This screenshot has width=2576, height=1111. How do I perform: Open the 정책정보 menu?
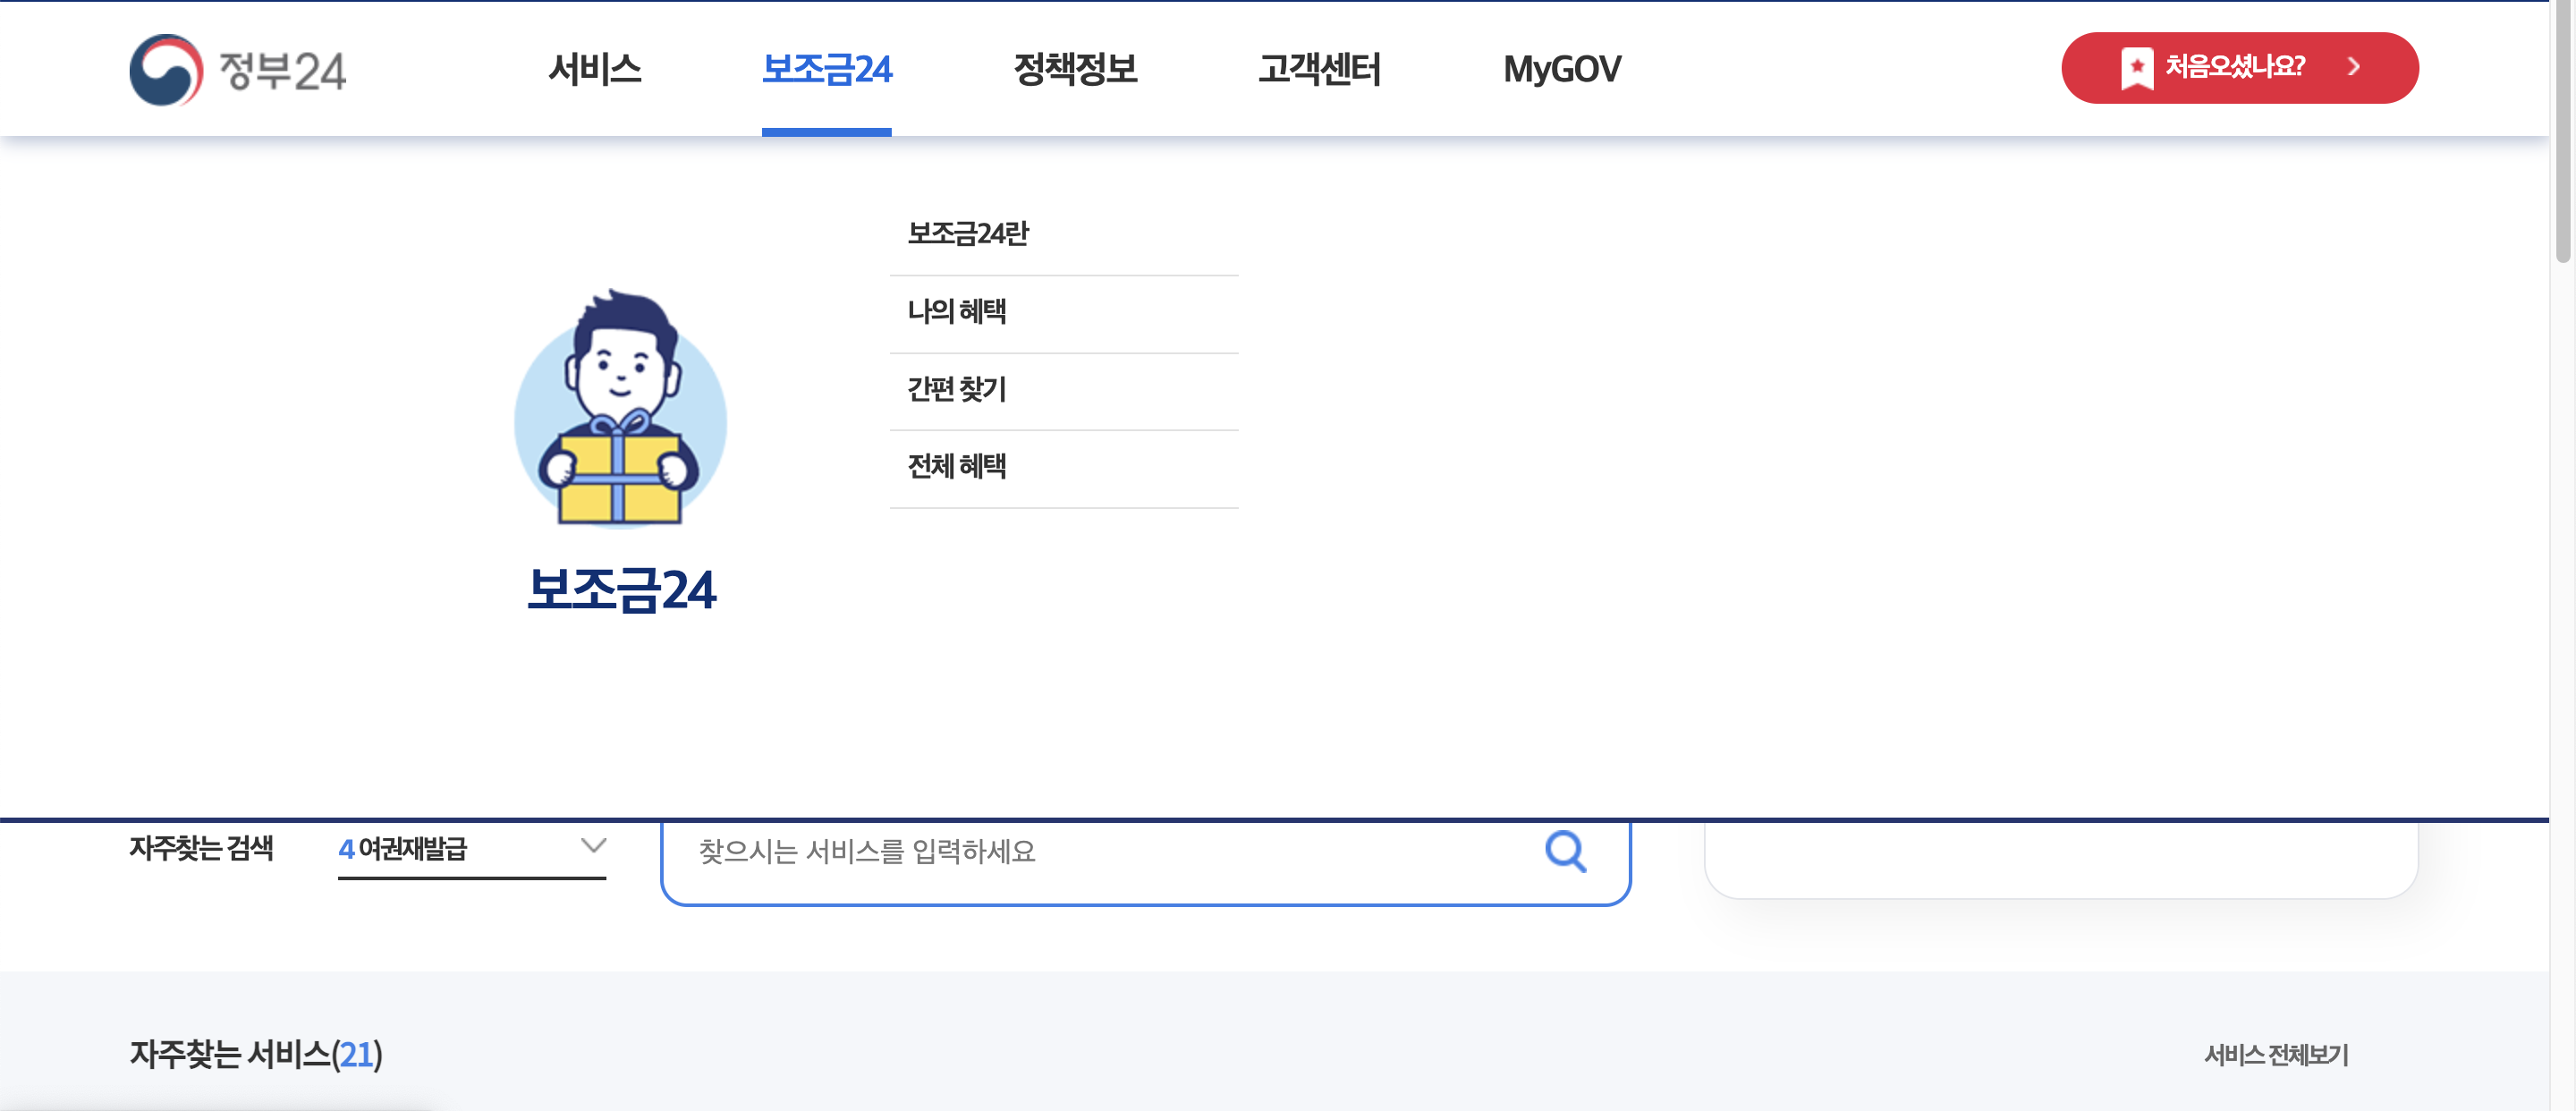tap(1075, 69)
